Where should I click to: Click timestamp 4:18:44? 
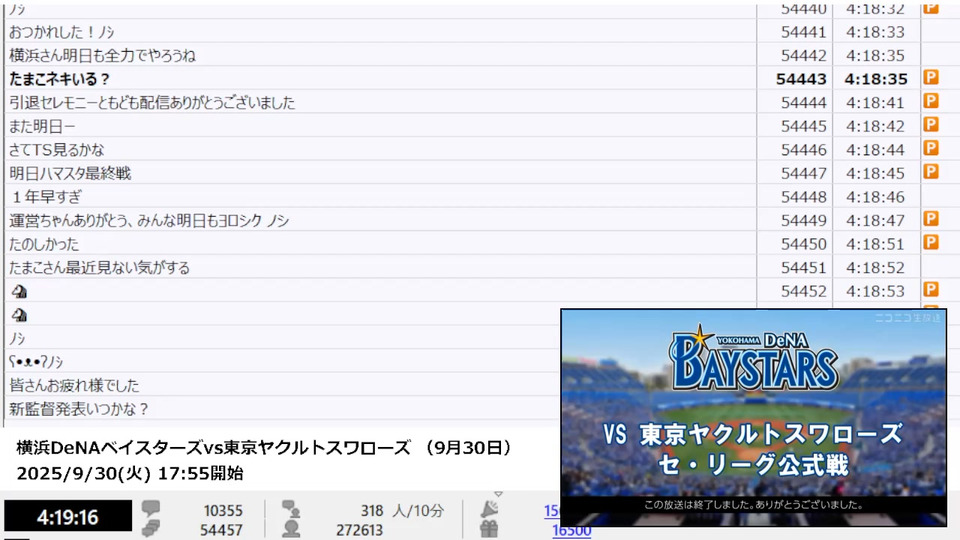click(876, 150)
